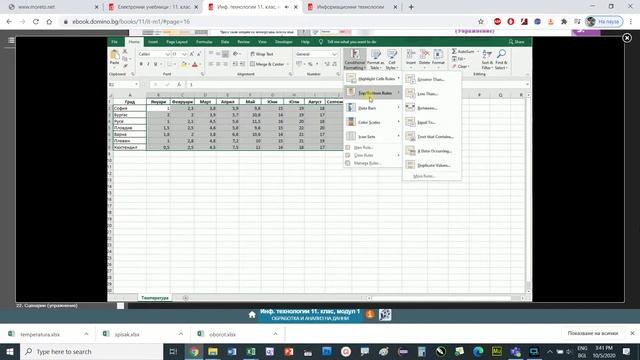Click the show all downloads button
The image size is (640, 360).
point(593,333)
